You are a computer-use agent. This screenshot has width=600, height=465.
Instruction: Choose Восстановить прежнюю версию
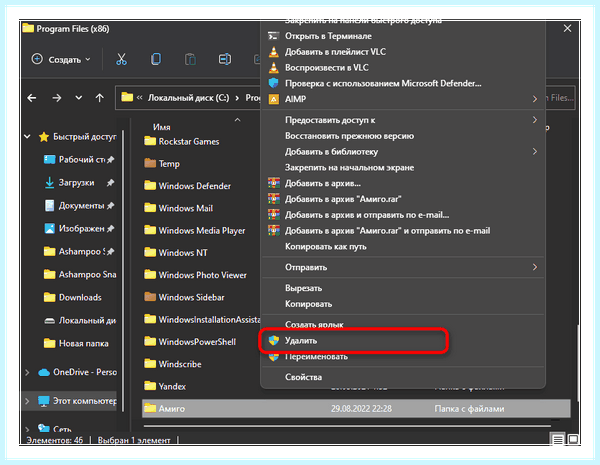tap(403, 136)
